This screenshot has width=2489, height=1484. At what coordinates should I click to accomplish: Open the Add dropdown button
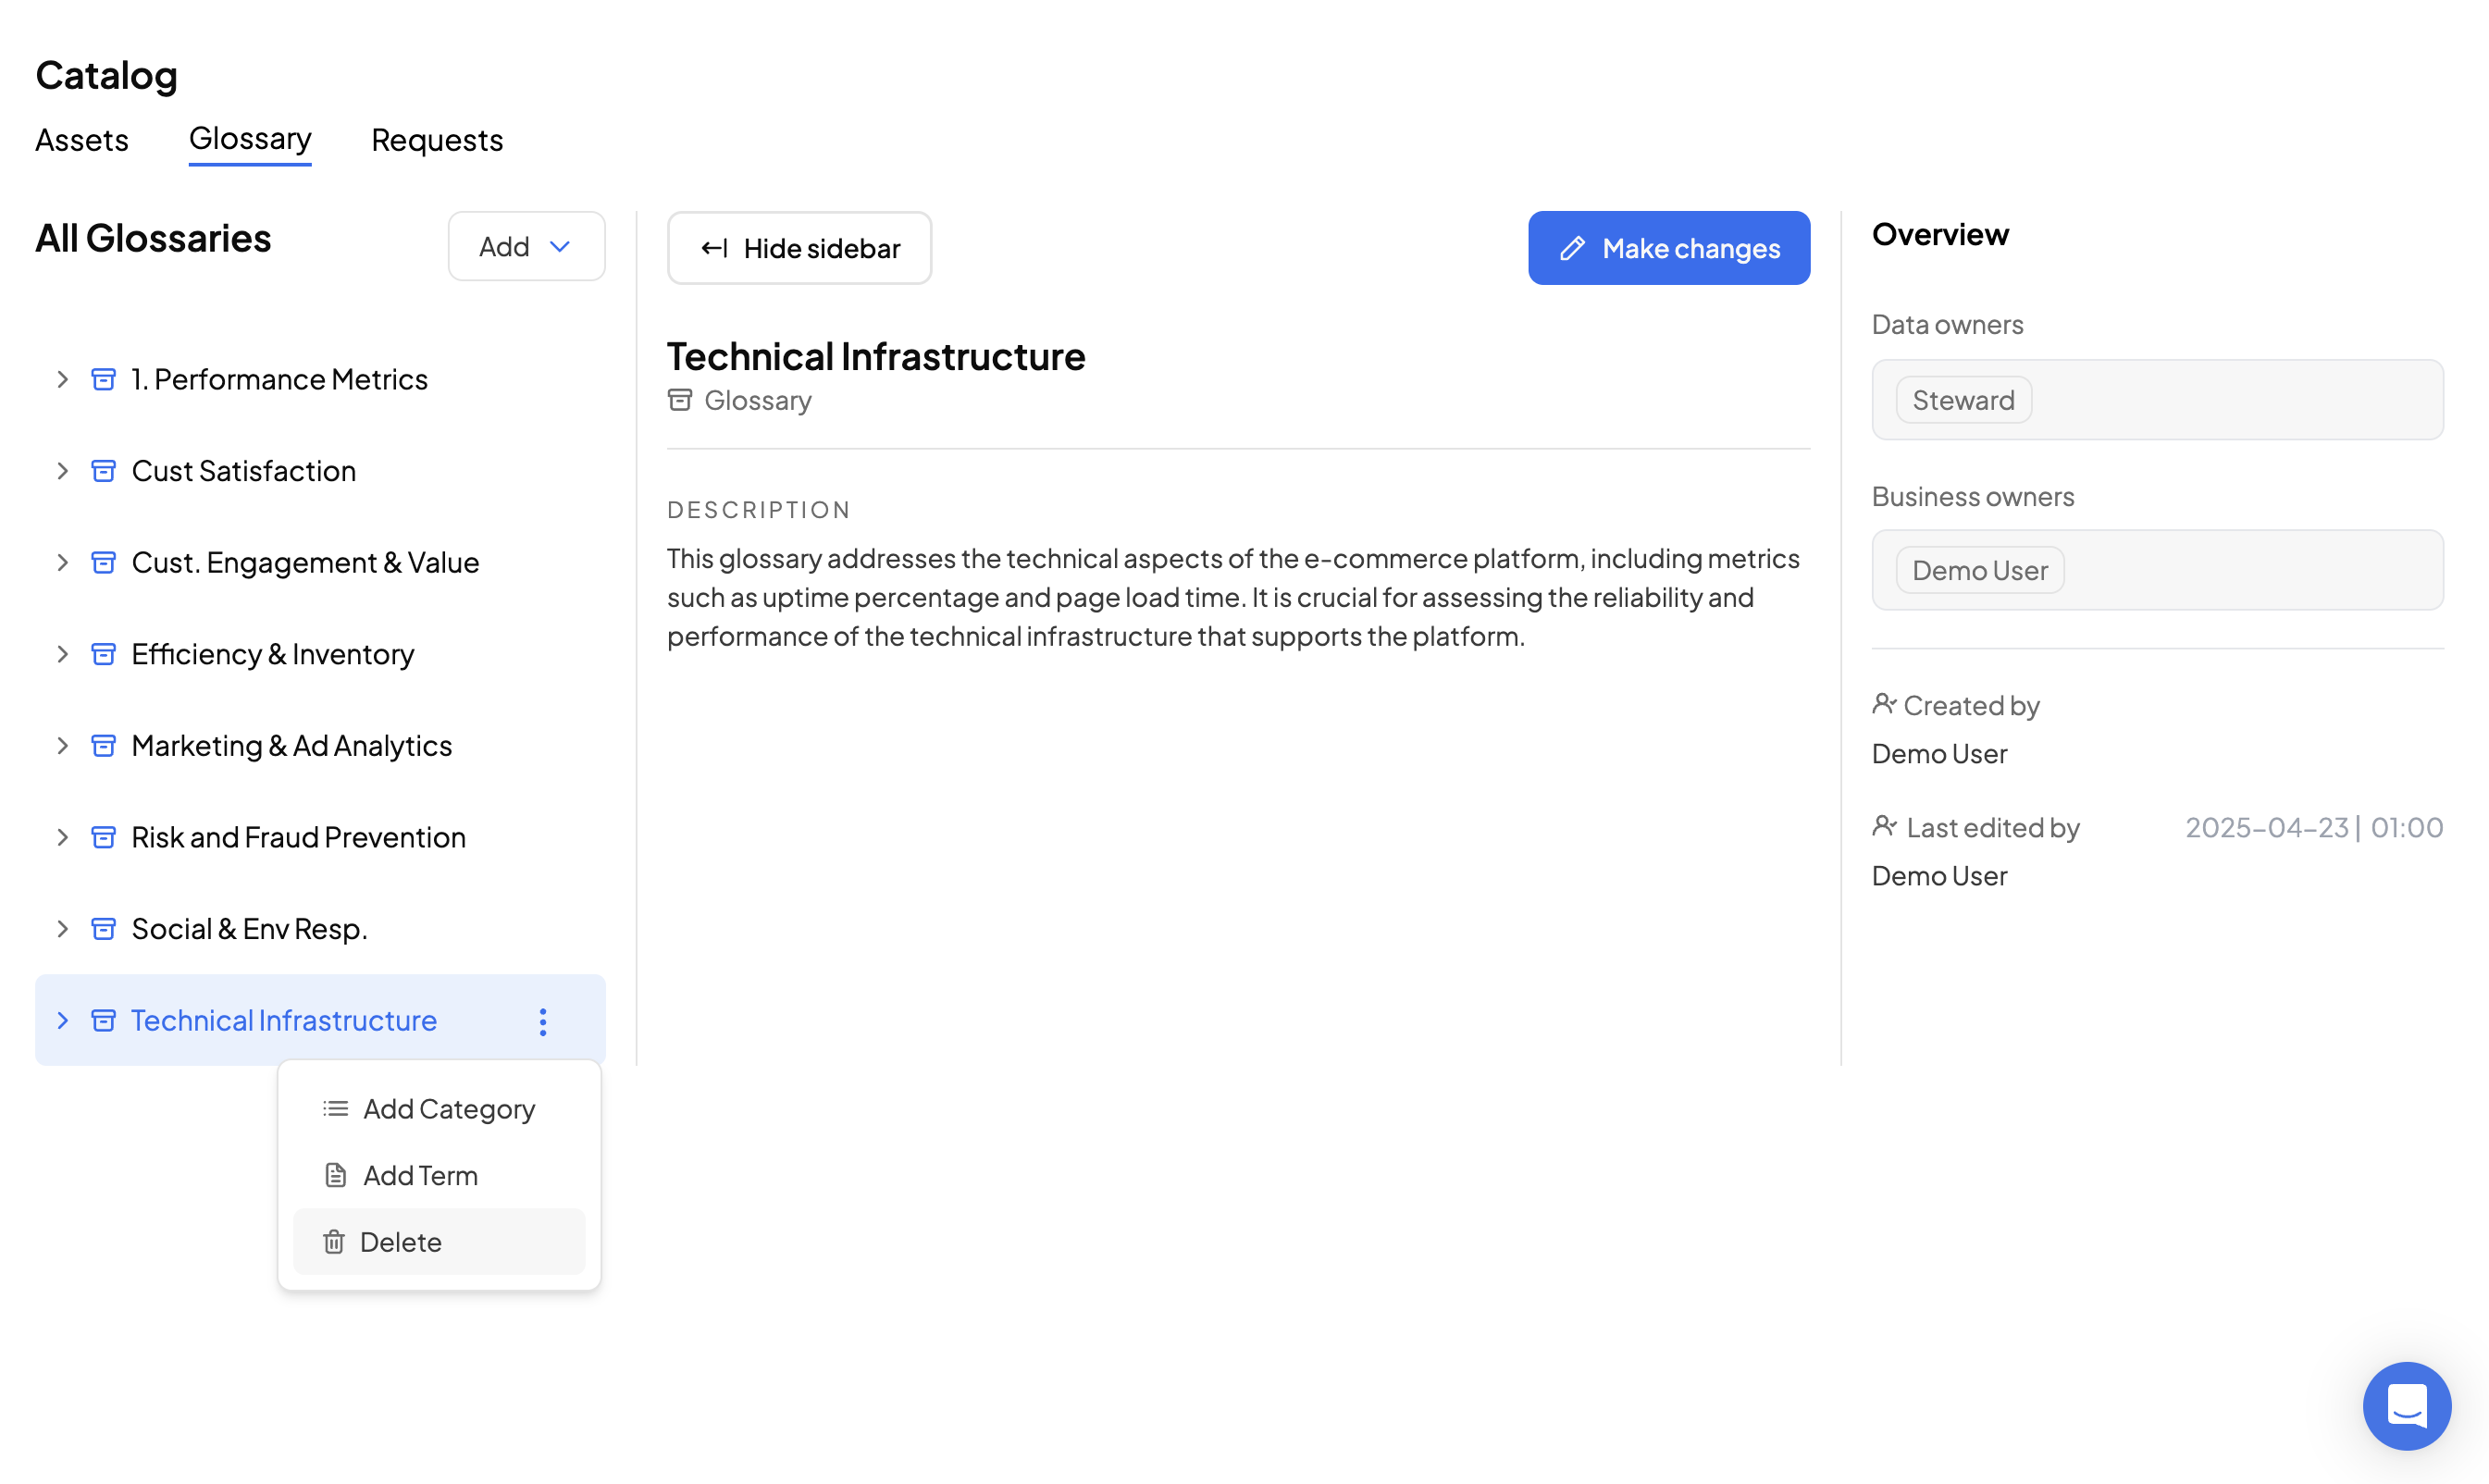click(x=526, y=246)
